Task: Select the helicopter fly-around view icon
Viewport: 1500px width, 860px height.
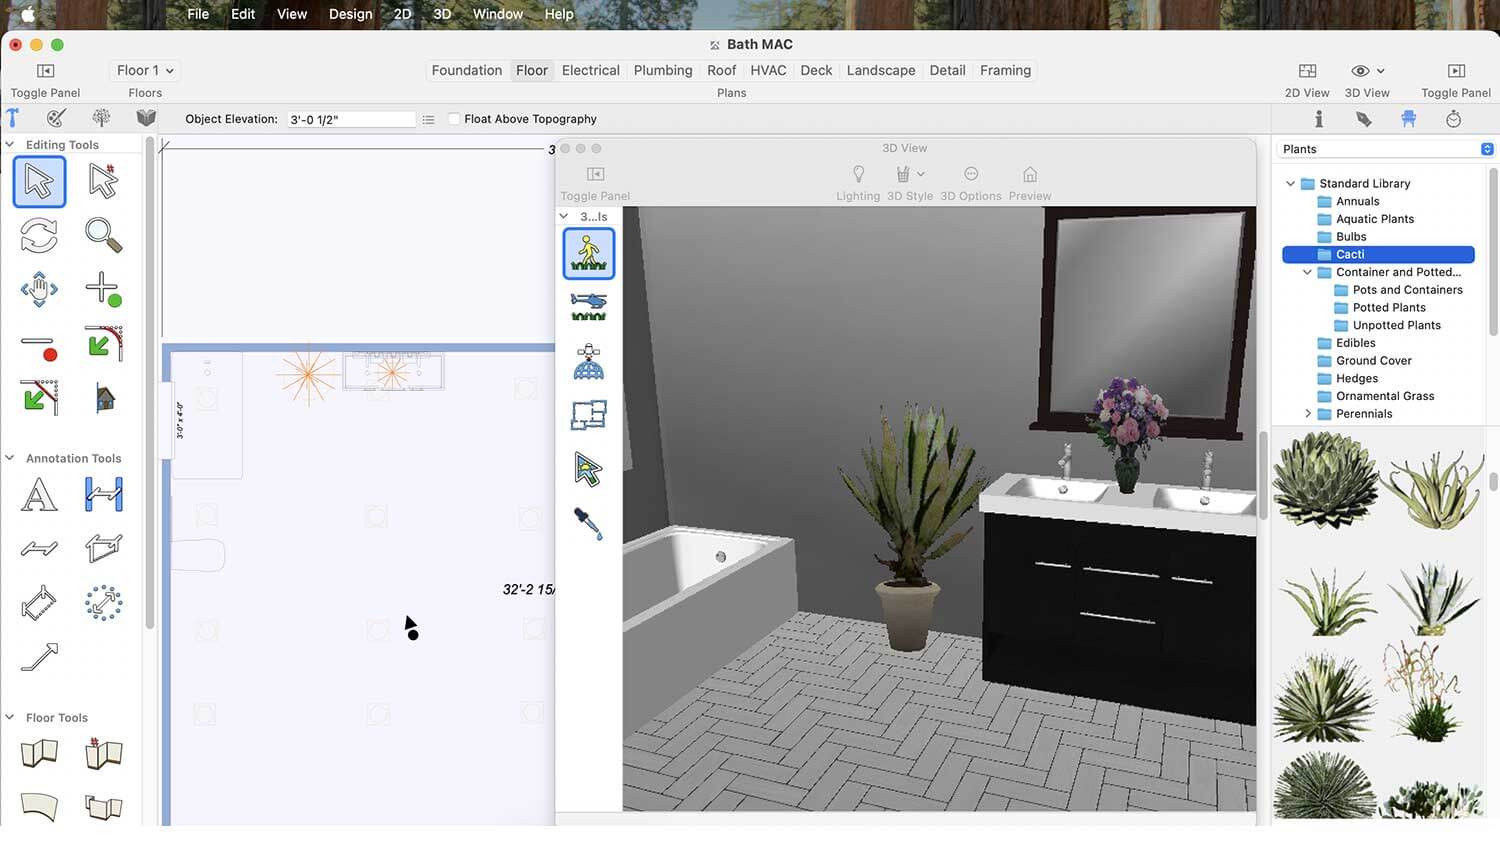Action: coord(588,306)
